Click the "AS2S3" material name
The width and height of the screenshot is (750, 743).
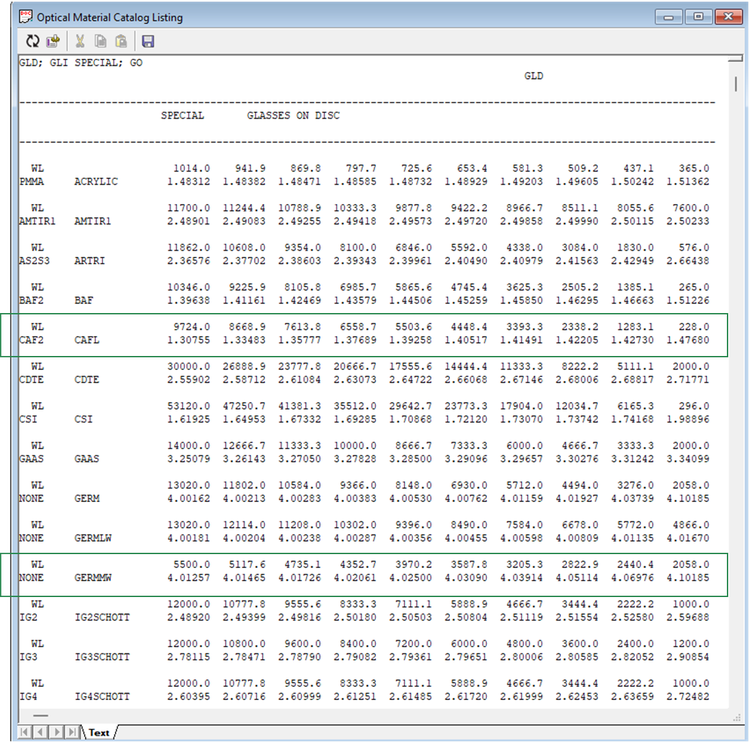(x=34, y=261)
